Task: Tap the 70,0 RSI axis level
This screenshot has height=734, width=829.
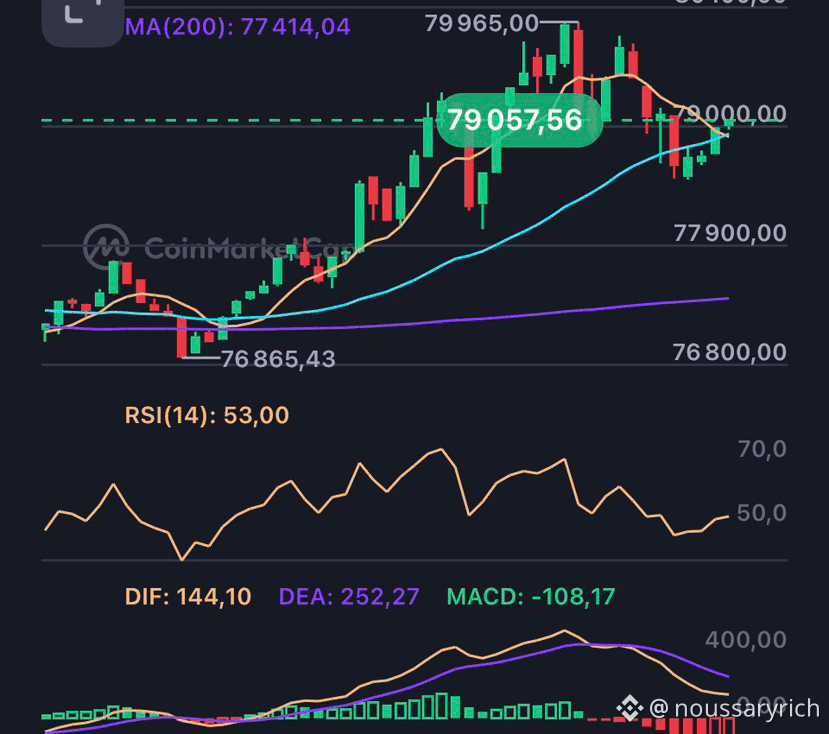Action: (762, 449)
